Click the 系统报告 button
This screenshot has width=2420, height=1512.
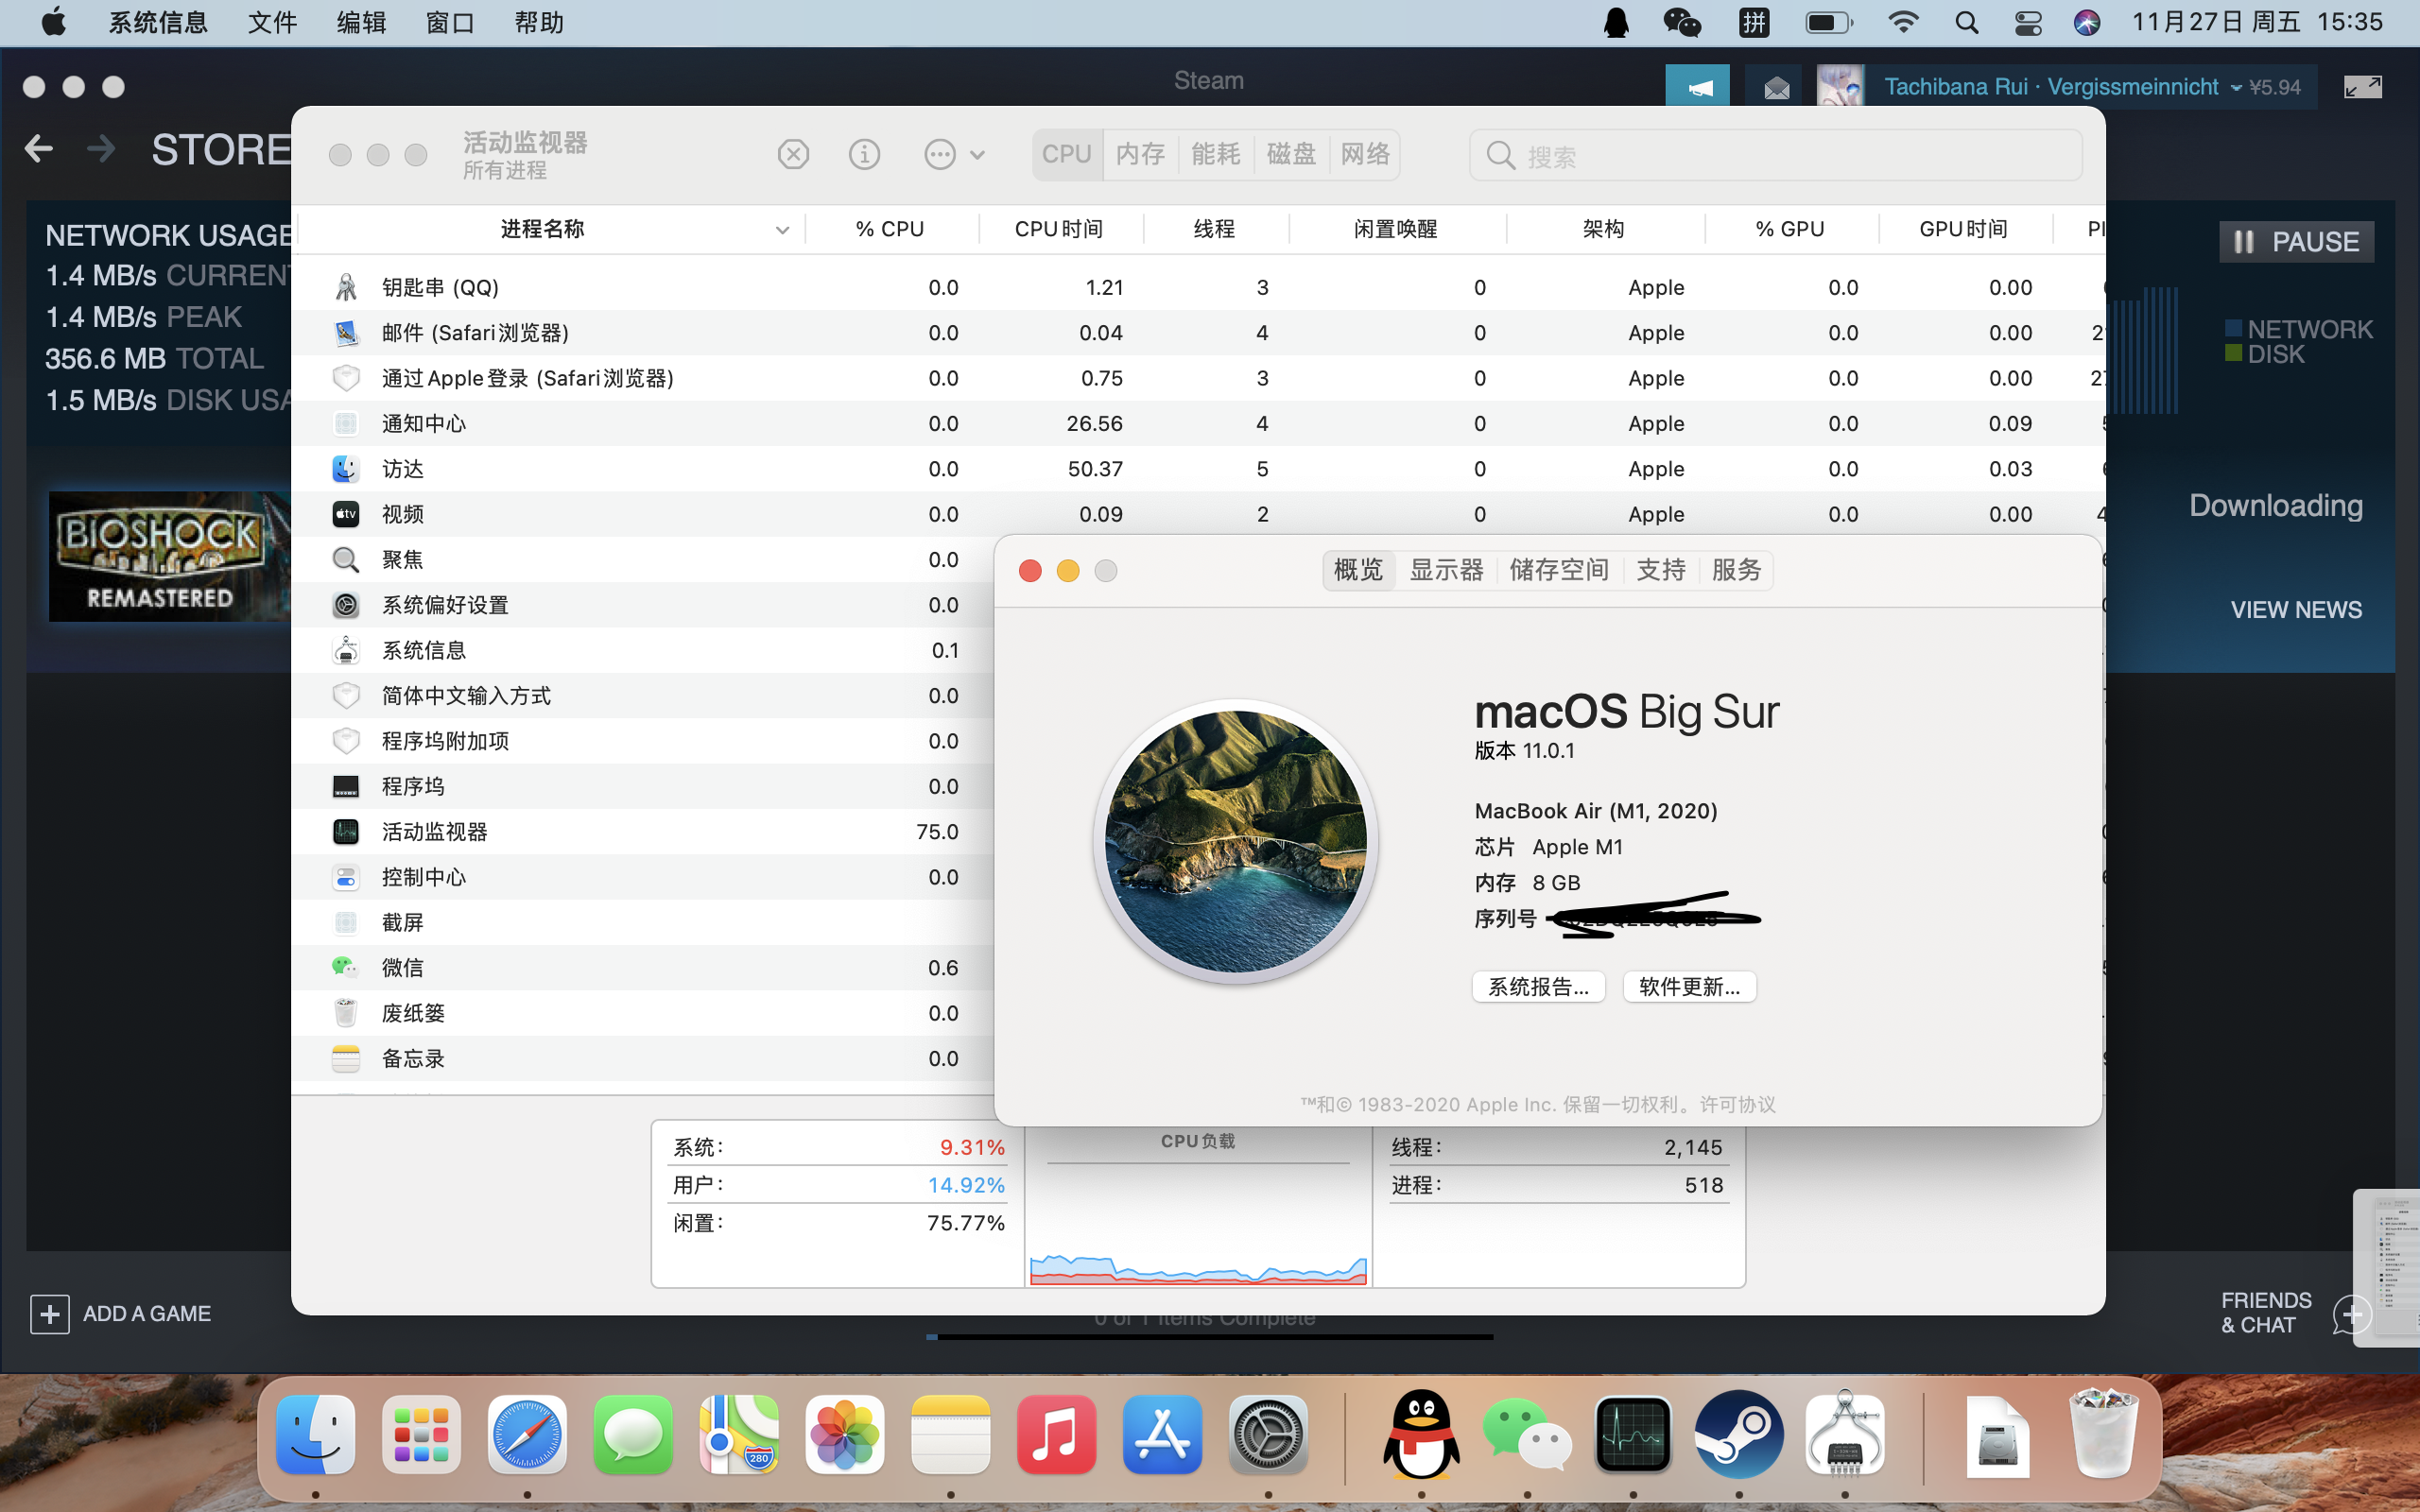(1538, 986)
